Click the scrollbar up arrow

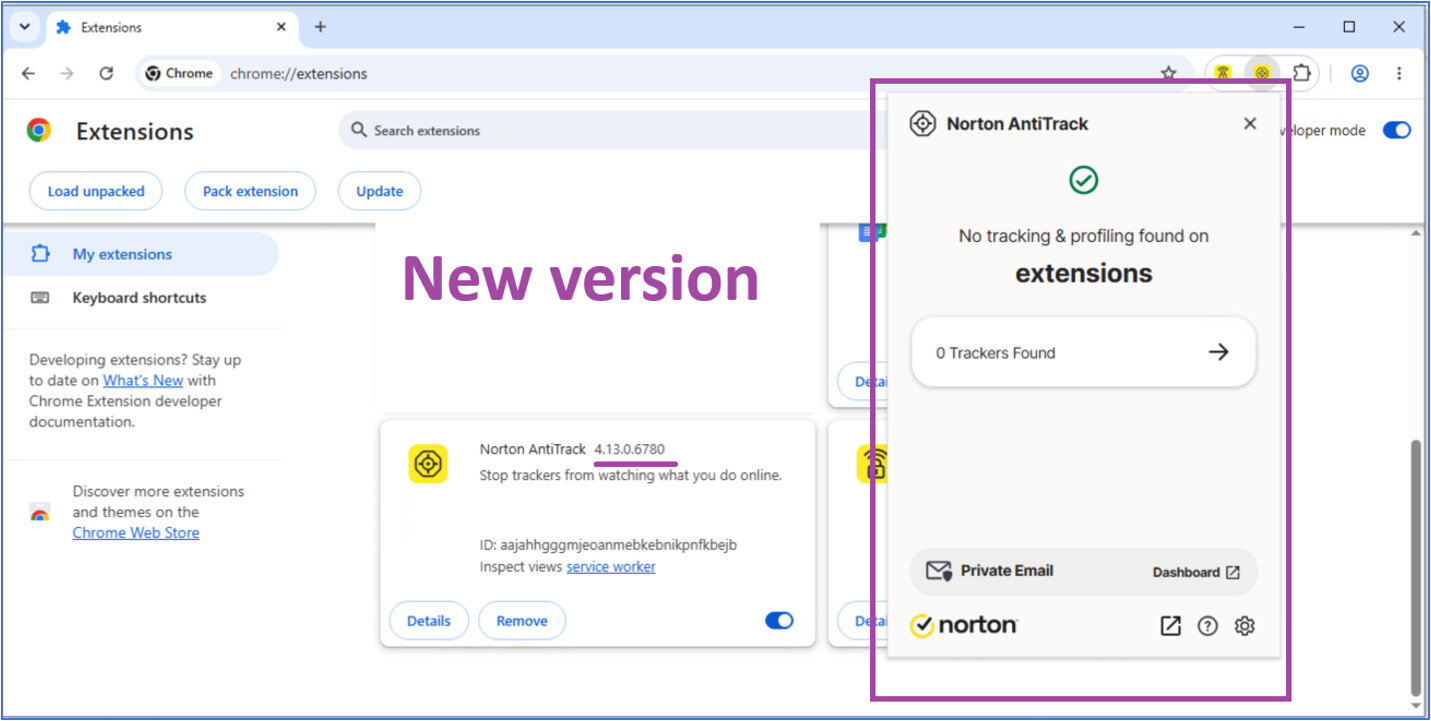[x=1415, y=234]
